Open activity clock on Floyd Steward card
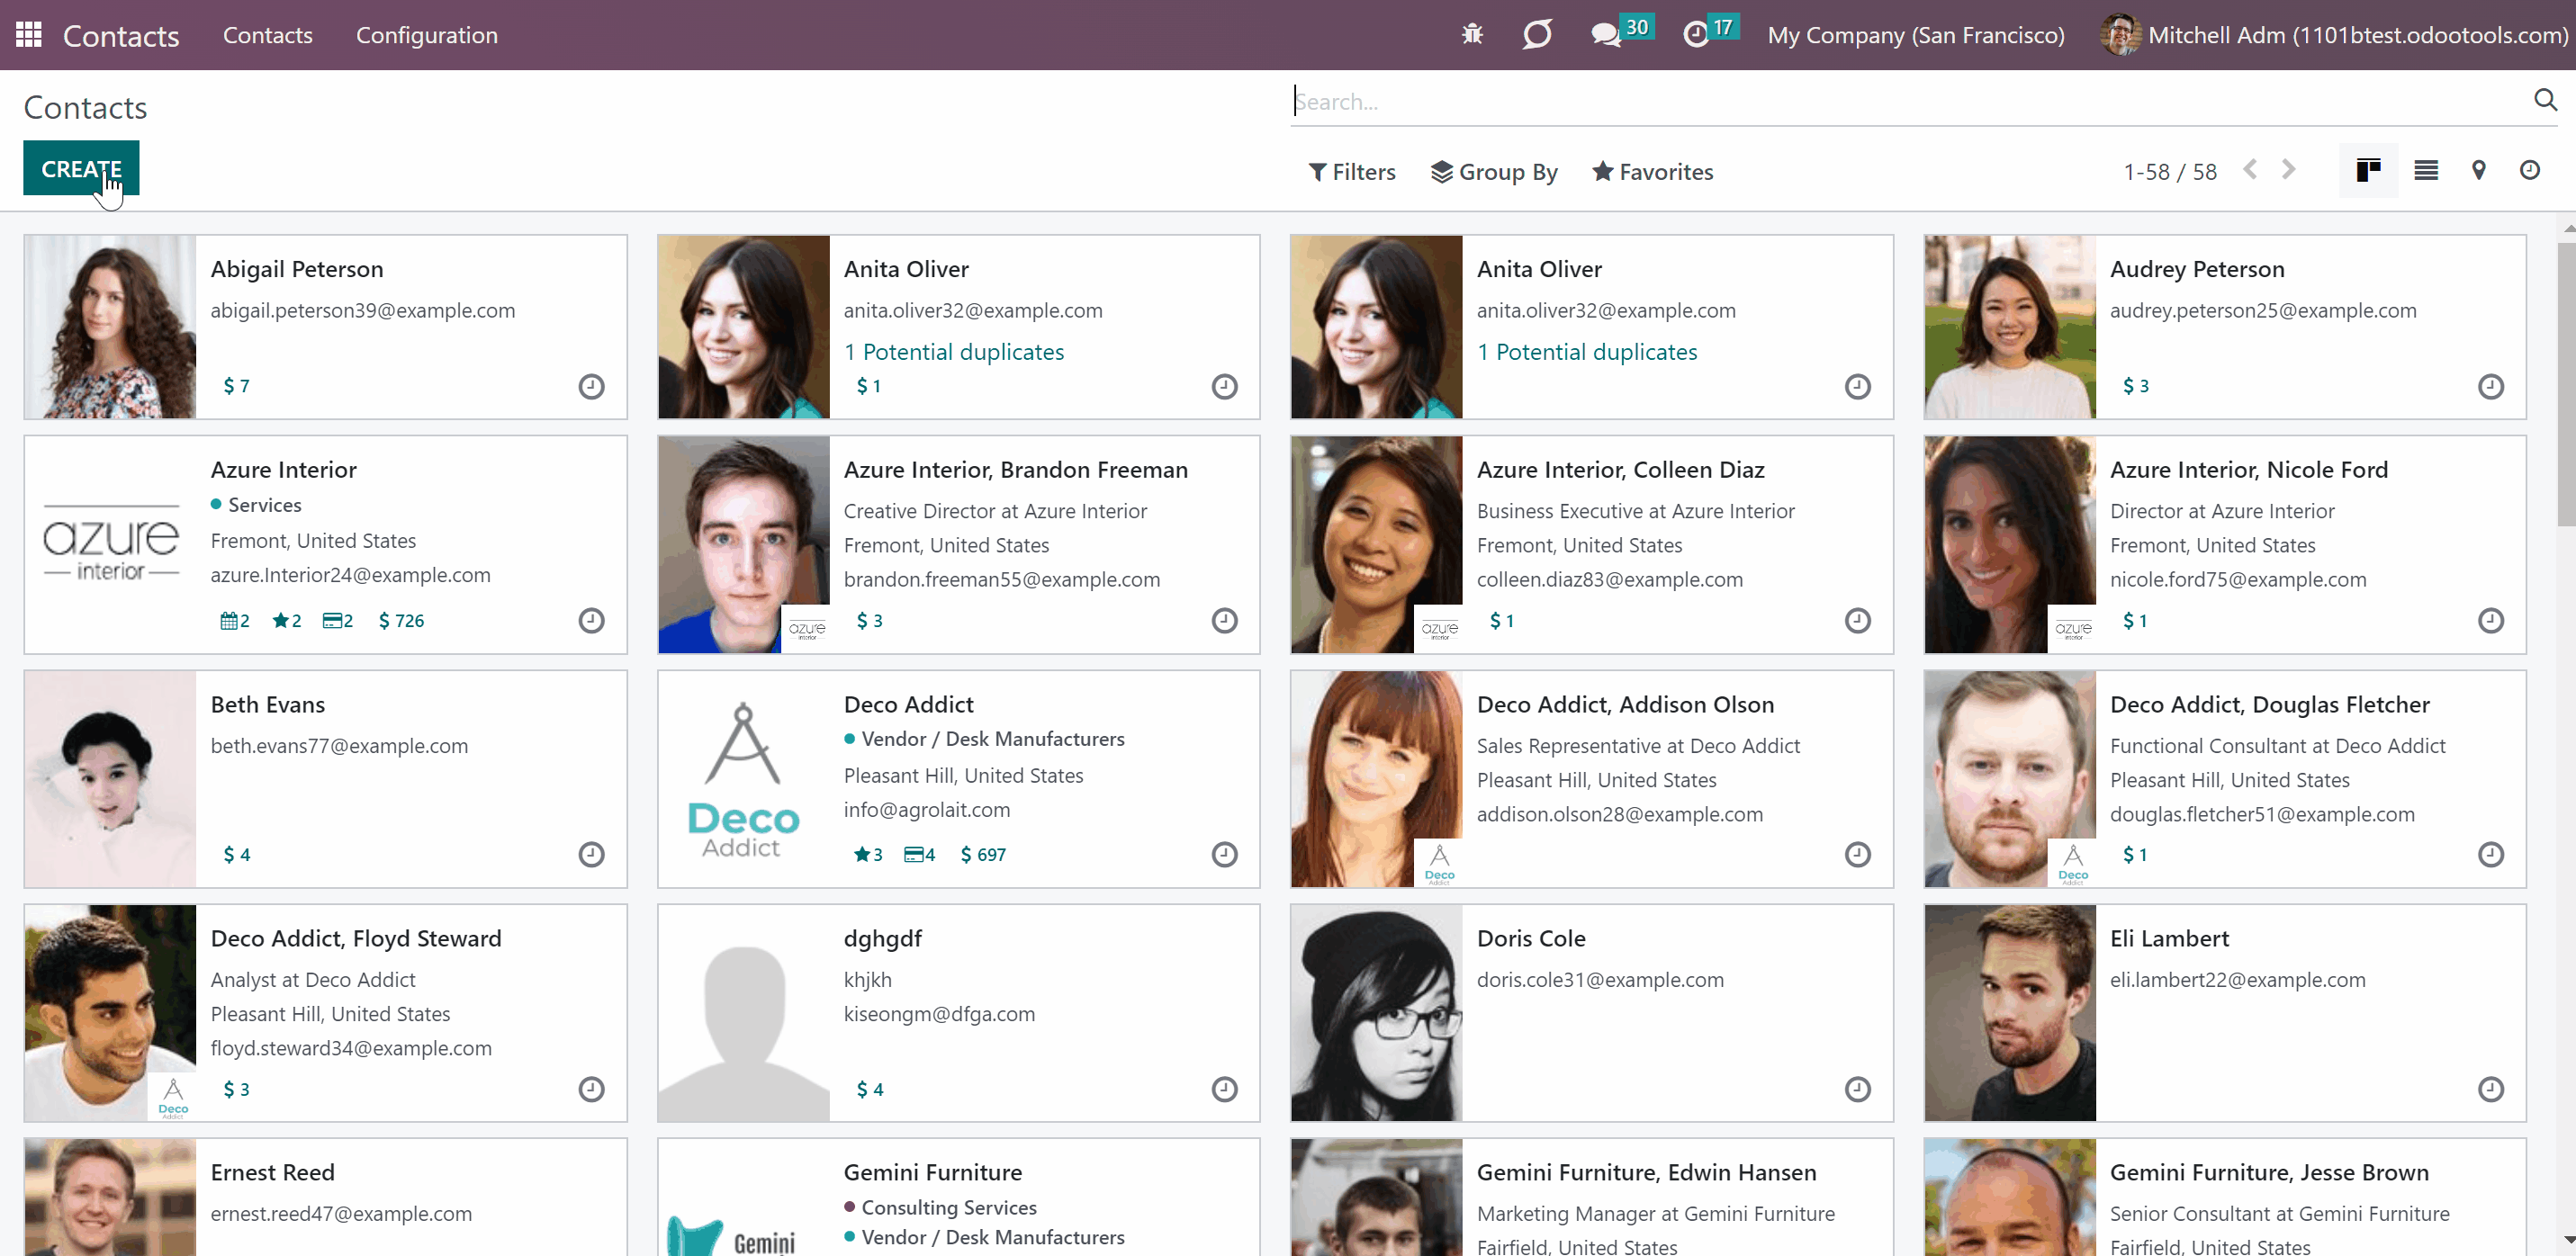Viewport: 2576px width, 1256px height. tap(591, 1089)
